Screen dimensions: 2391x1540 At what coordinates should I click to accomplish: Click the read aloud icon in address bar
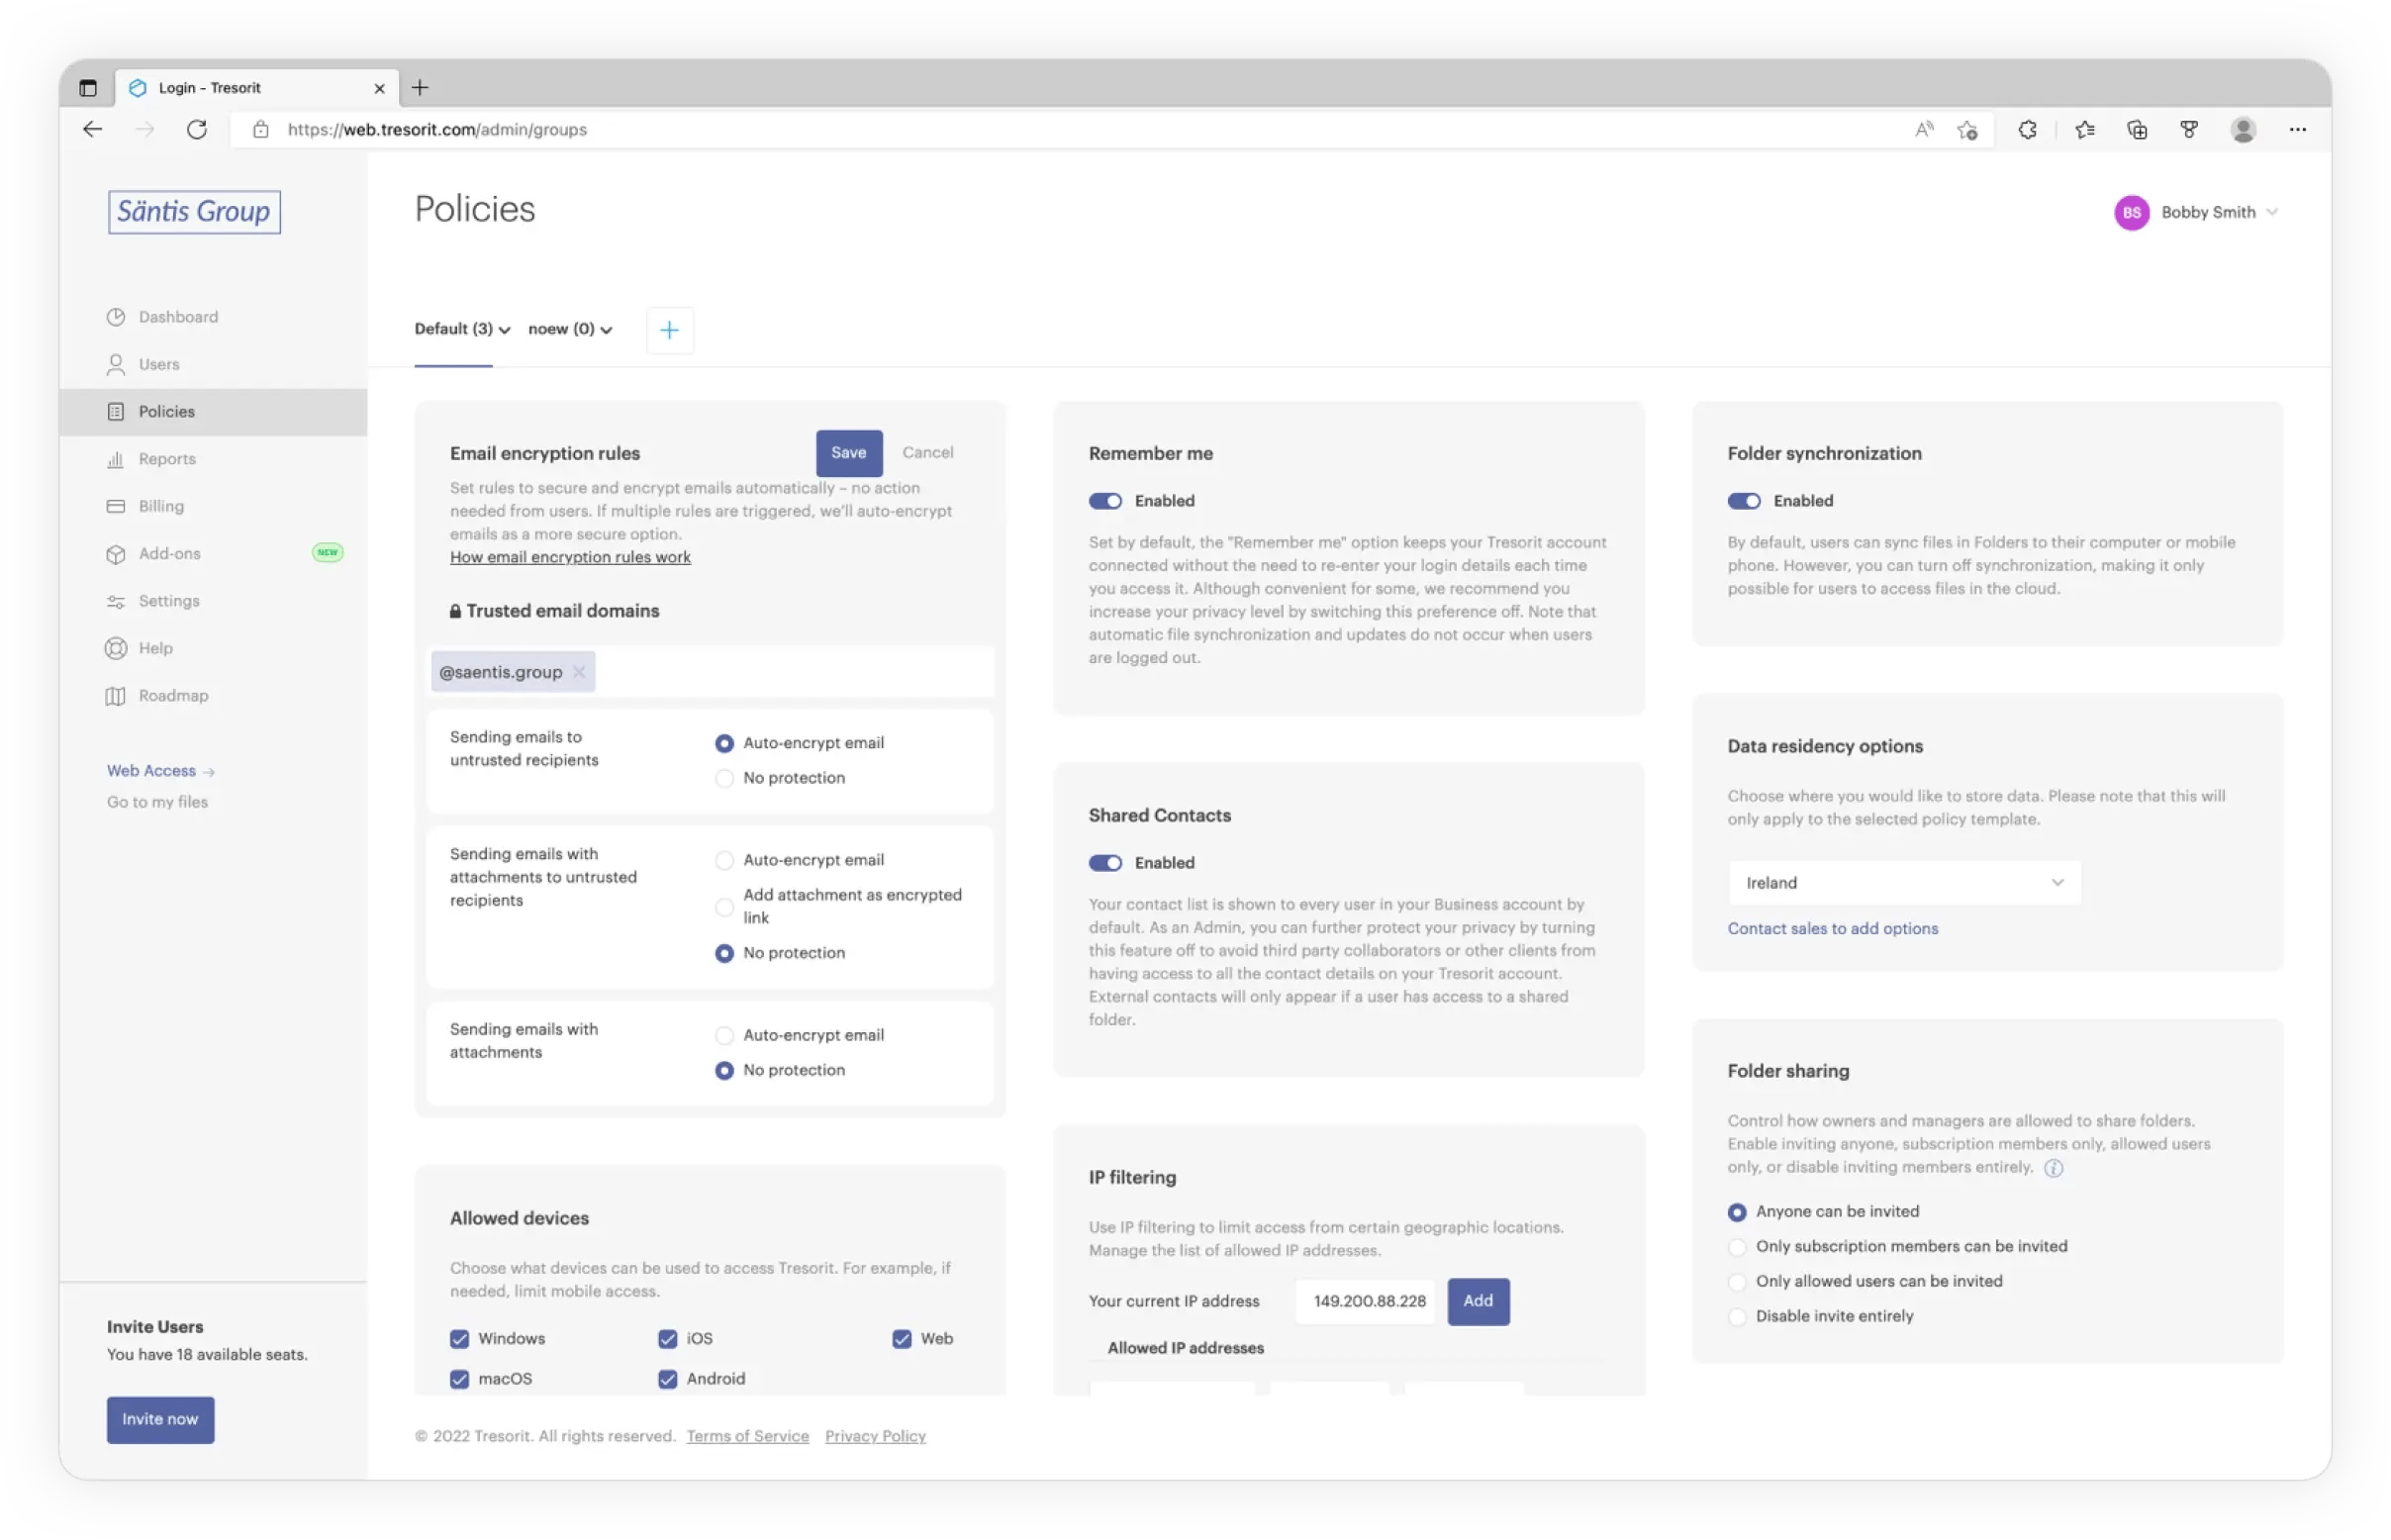1923,129
